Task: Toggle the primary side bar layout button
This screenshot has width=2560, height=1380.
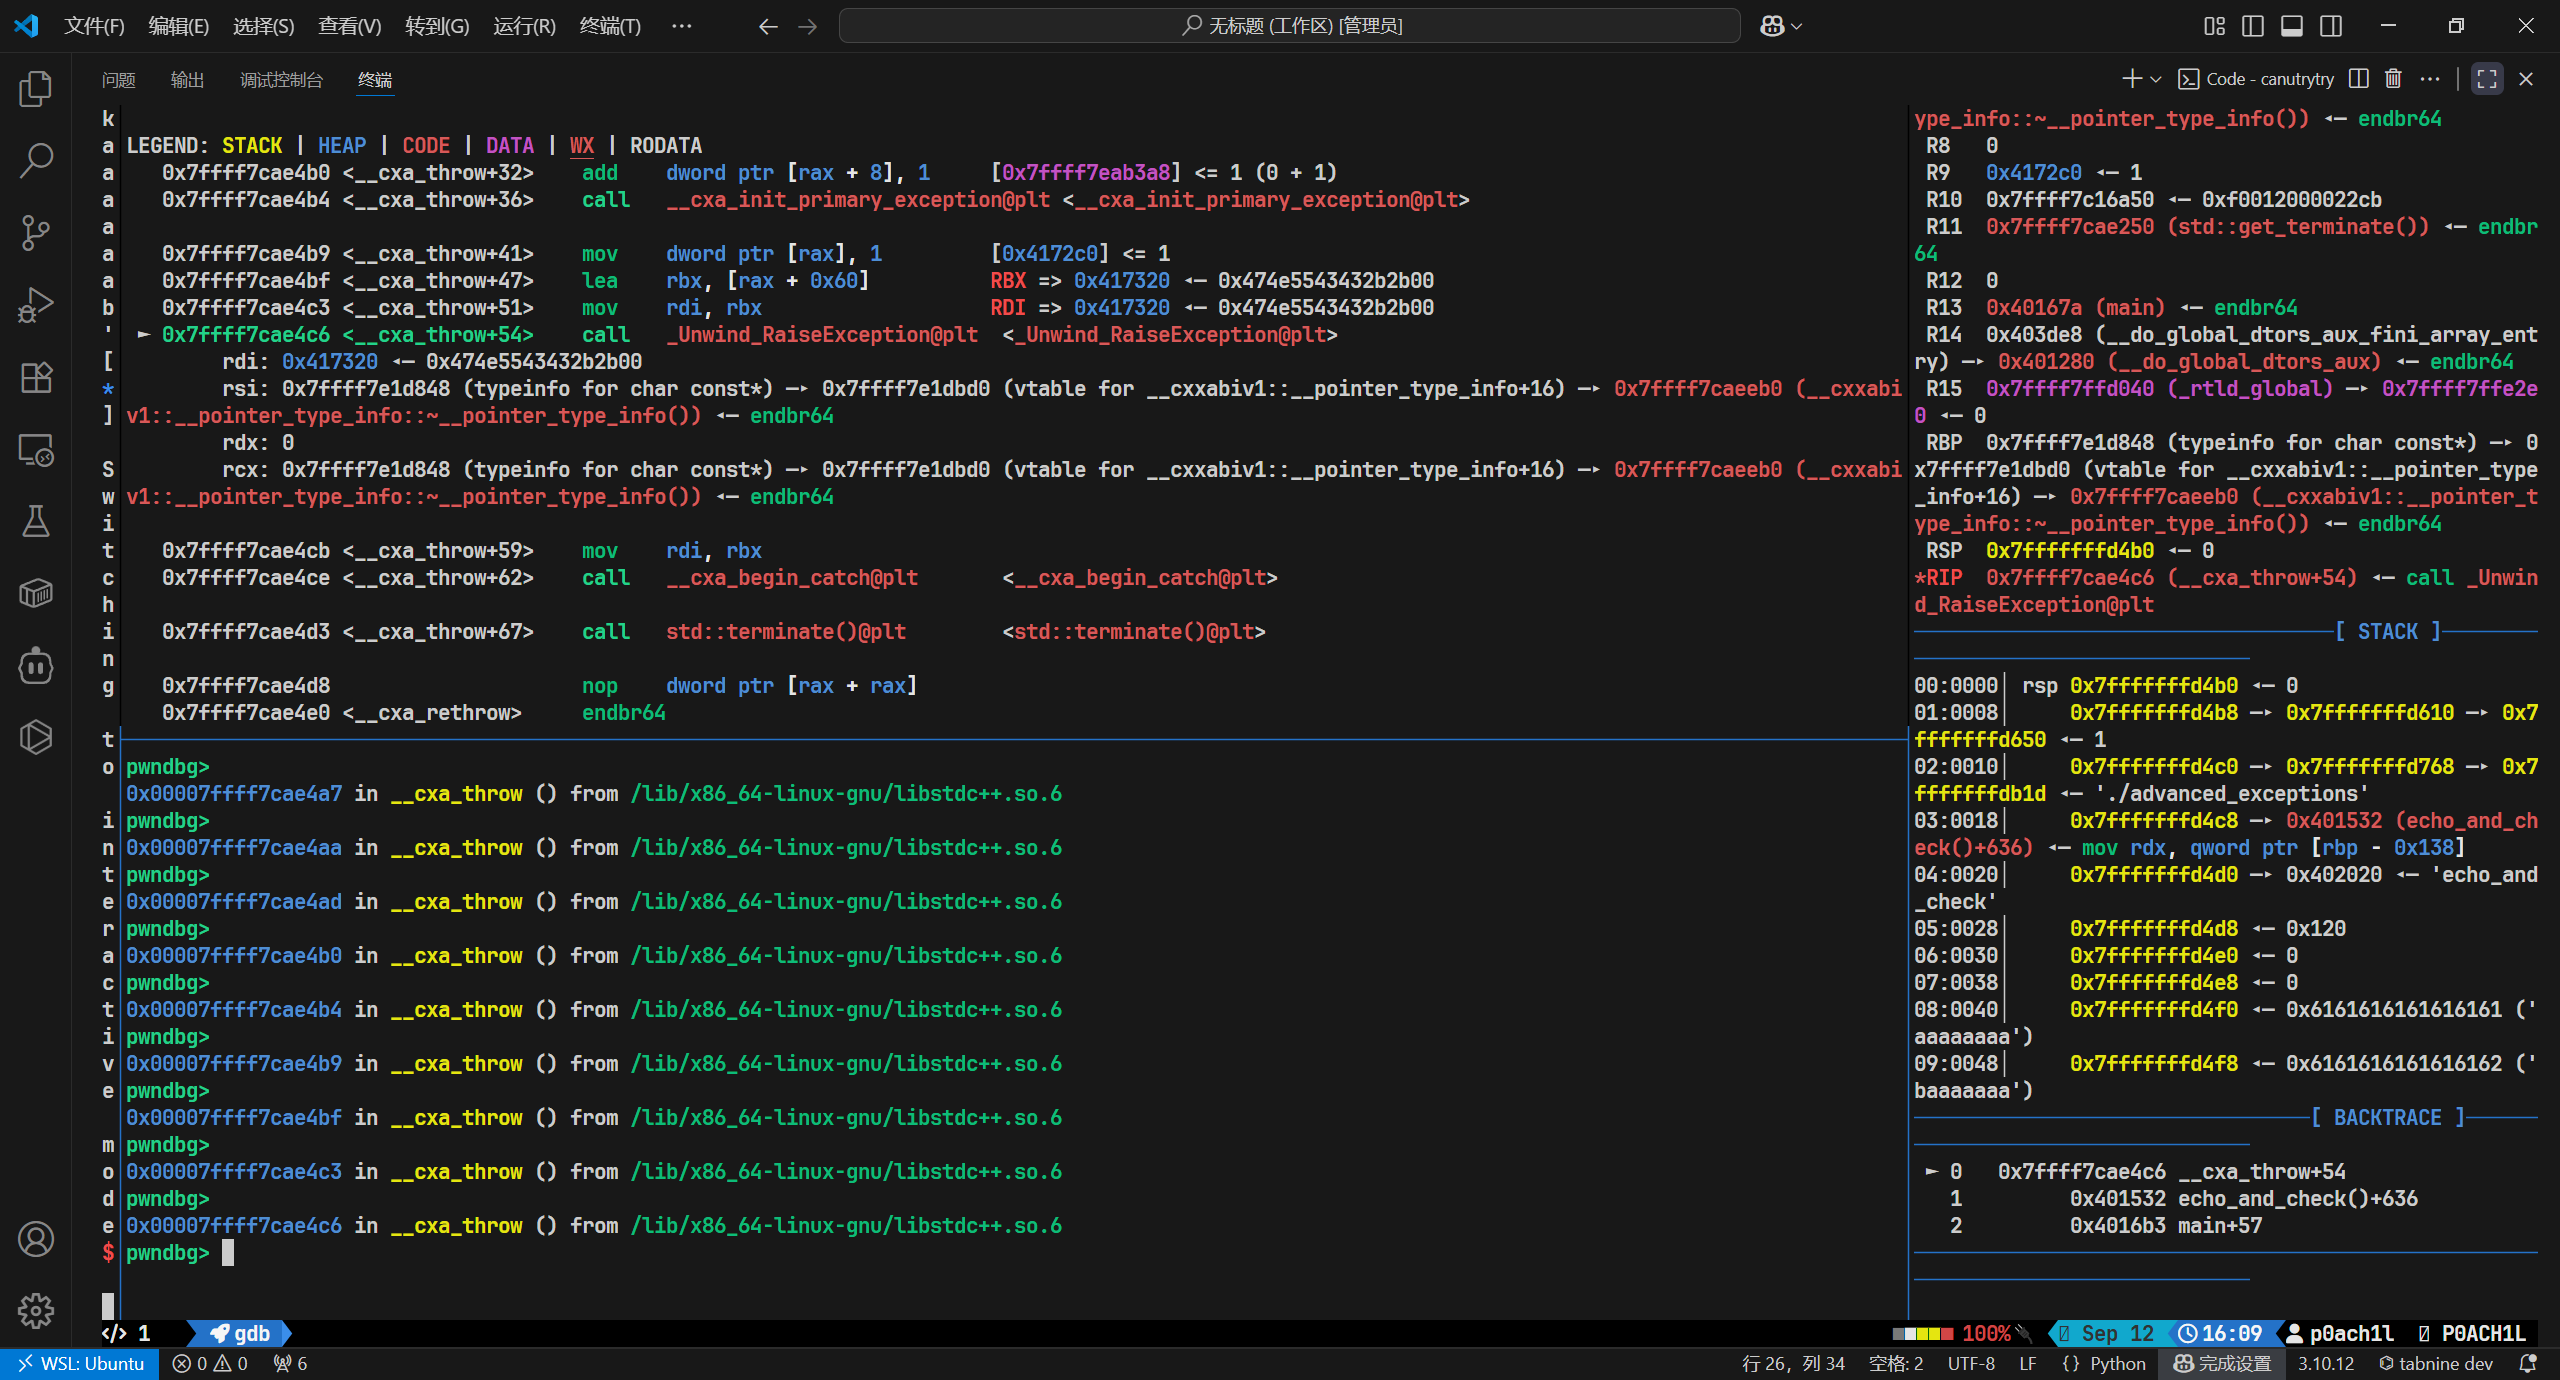Action: [x=2253, y=26]
